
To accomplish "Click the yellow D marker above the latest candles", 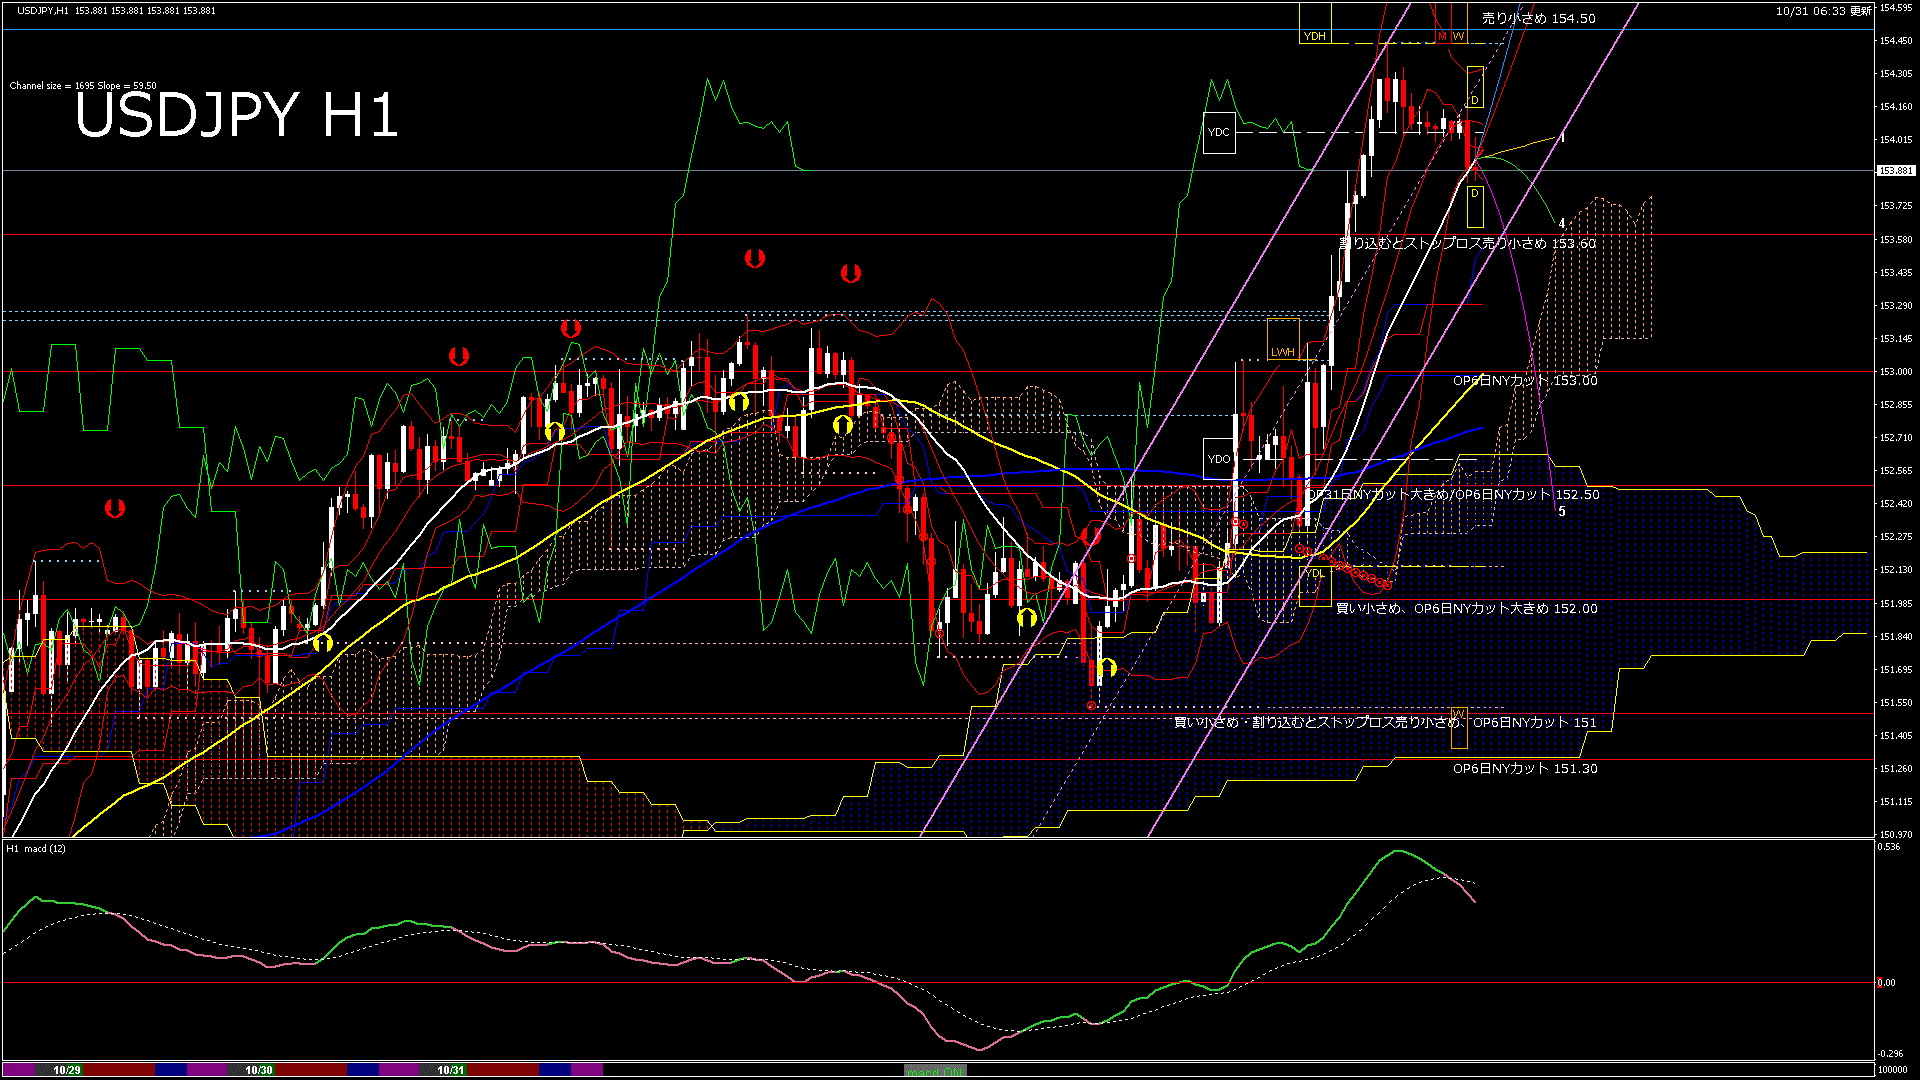I will [x=1474, y=100].
